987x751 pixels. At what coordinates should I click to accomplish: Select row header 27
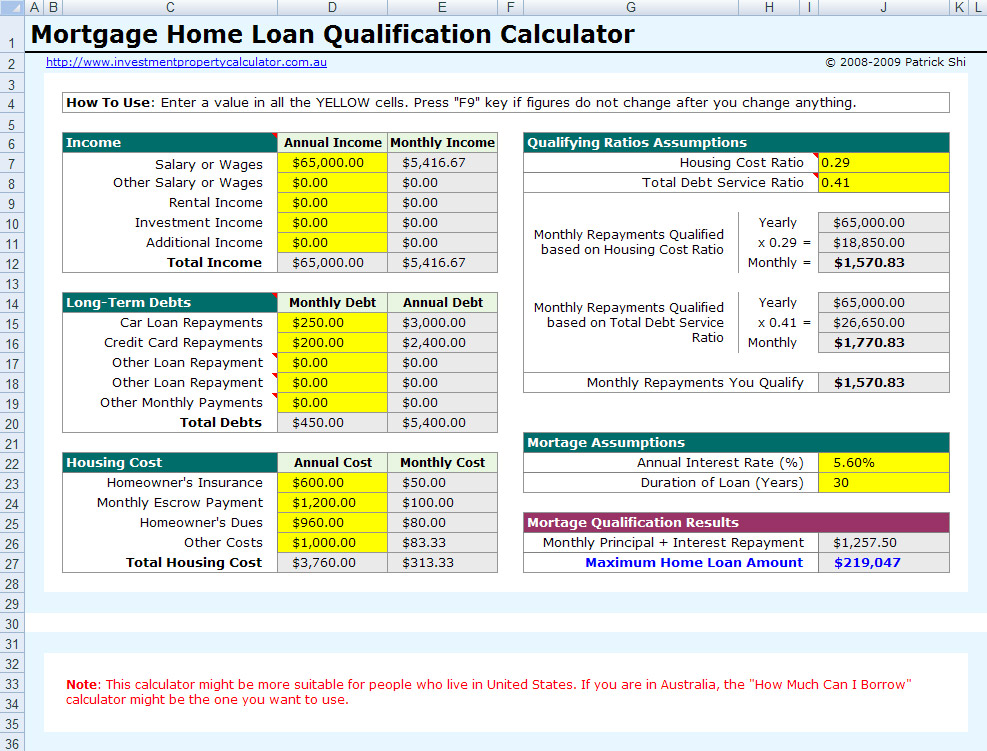click(12, 563)
